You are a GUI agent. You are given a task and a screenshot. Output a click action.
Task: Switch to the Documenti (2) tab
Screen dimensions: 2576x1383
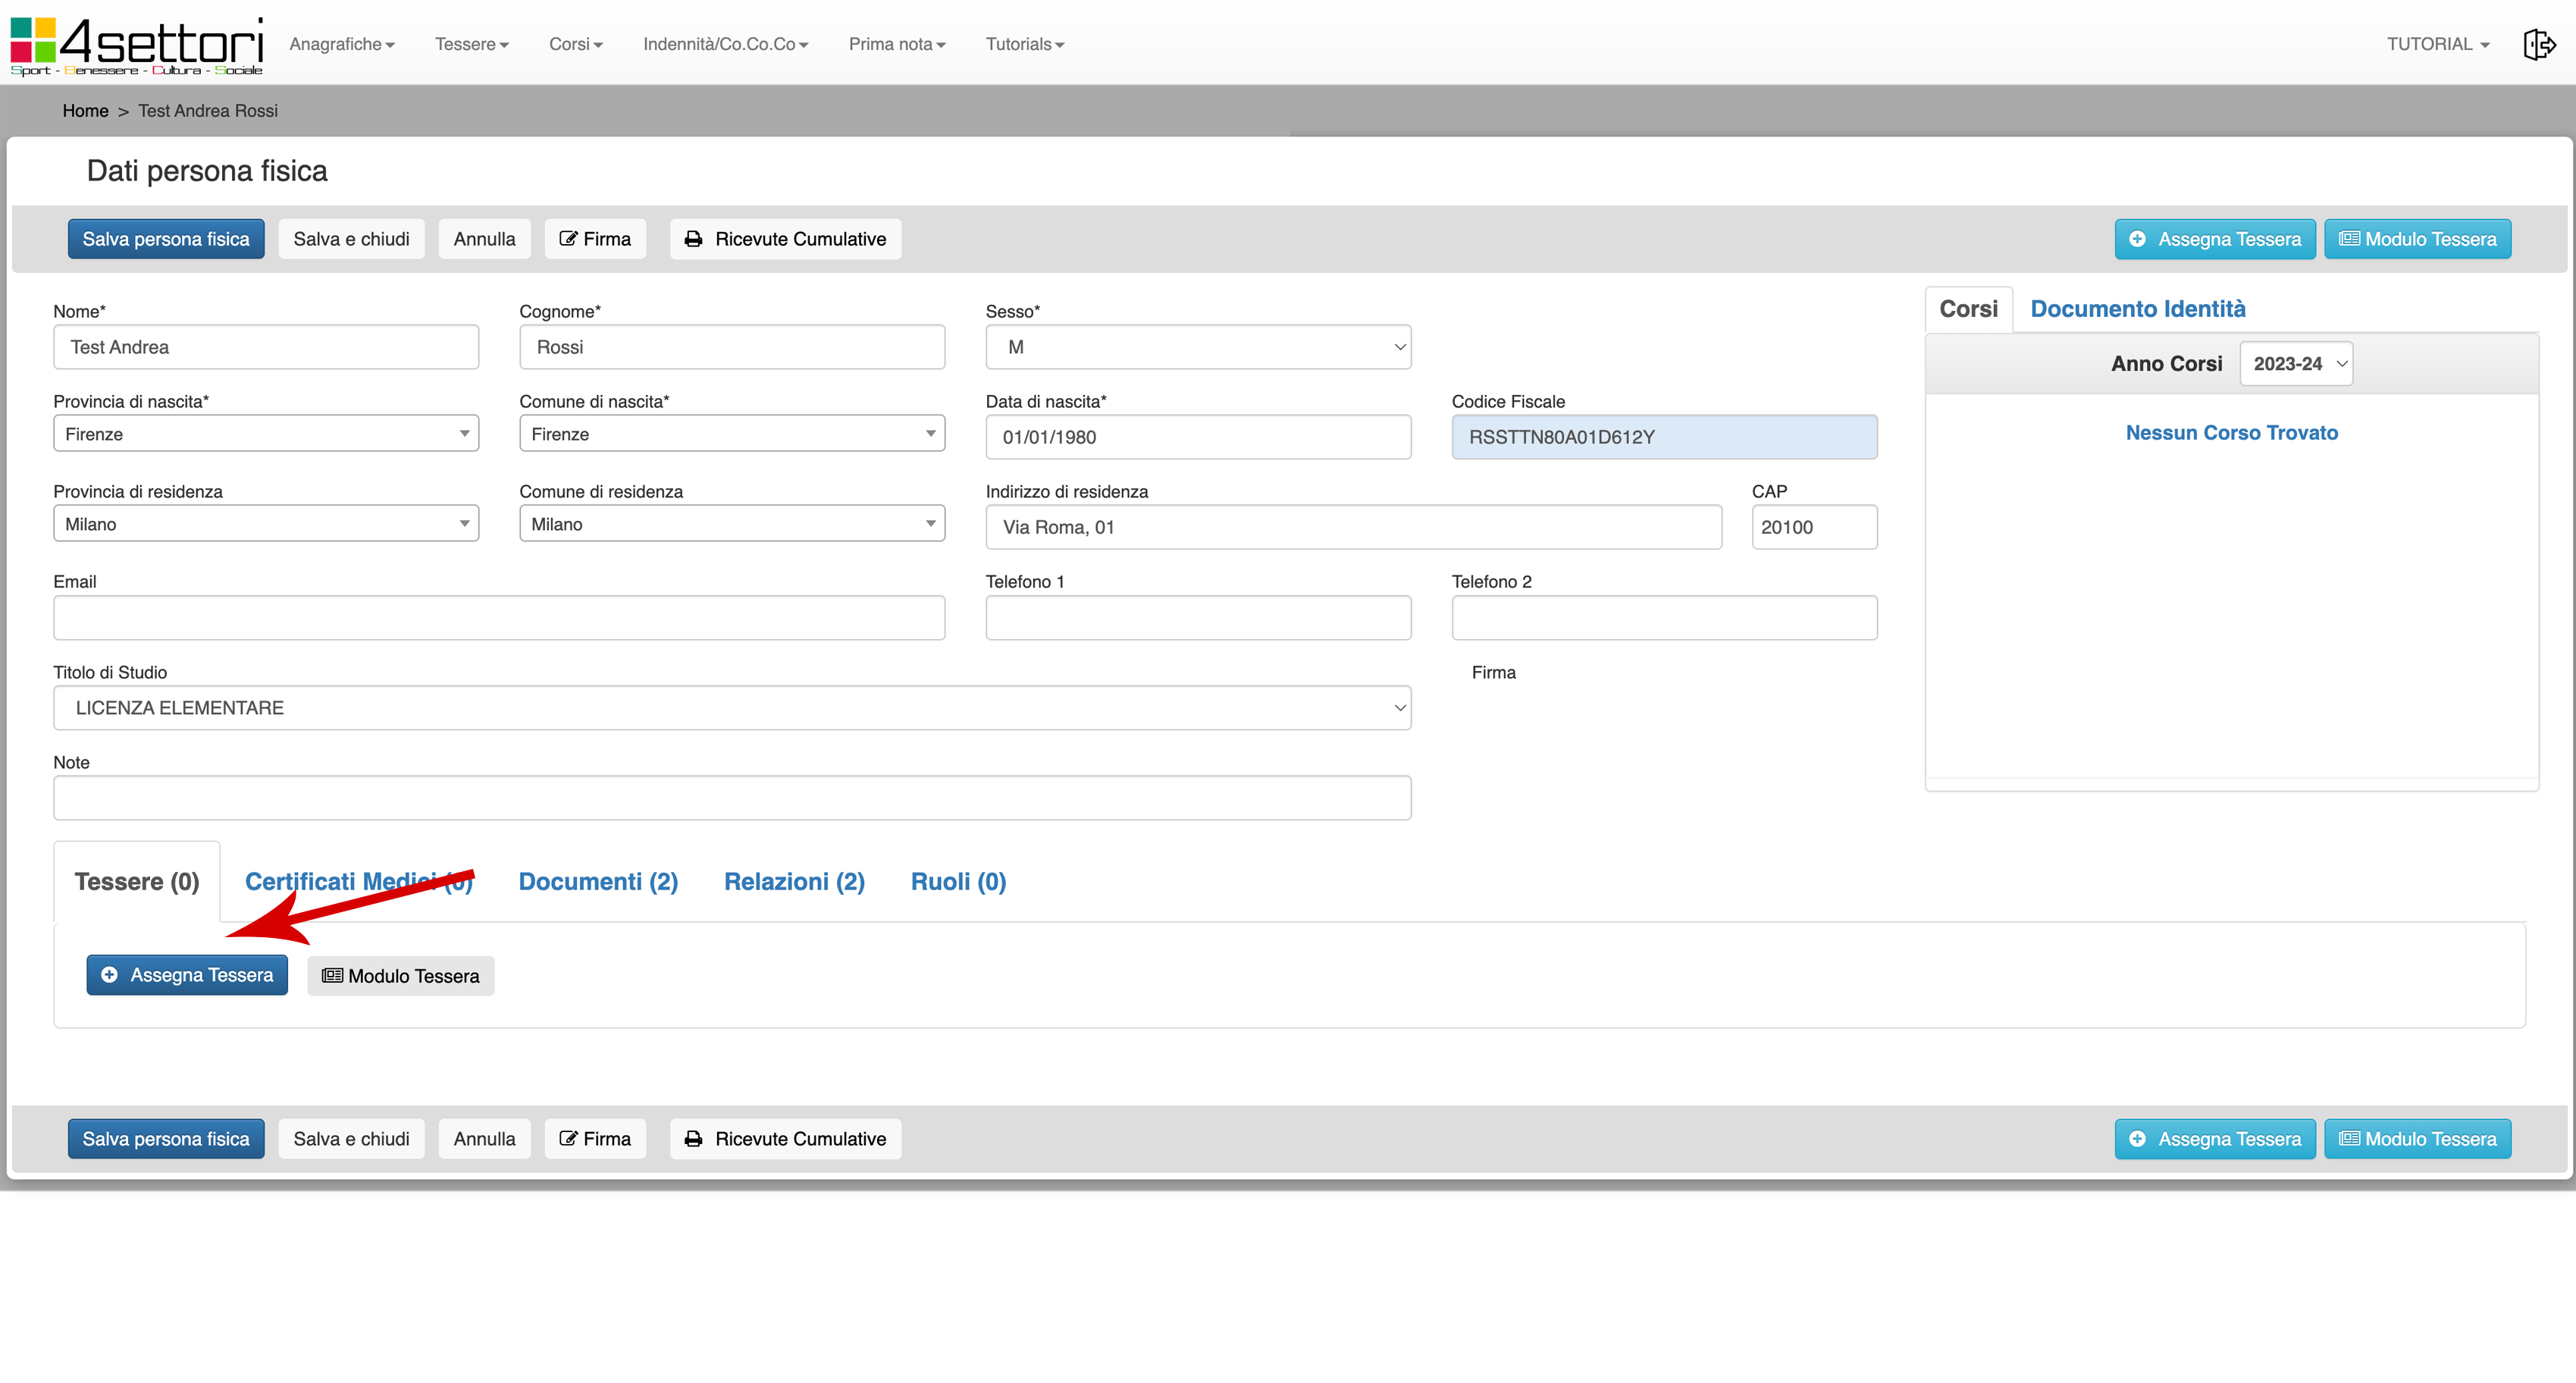click(x=598, y=881)
